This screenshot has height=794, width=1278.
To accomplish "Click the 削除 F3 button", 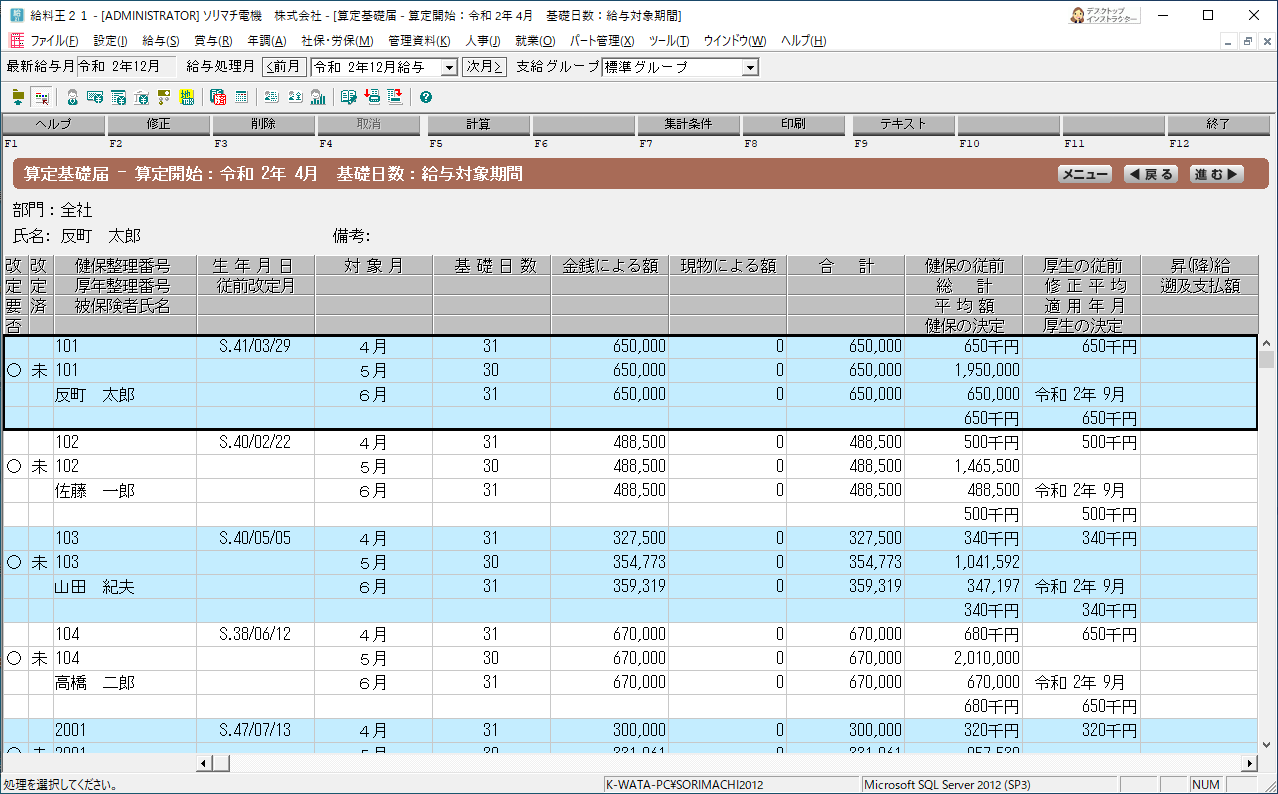I will [263, 125].
